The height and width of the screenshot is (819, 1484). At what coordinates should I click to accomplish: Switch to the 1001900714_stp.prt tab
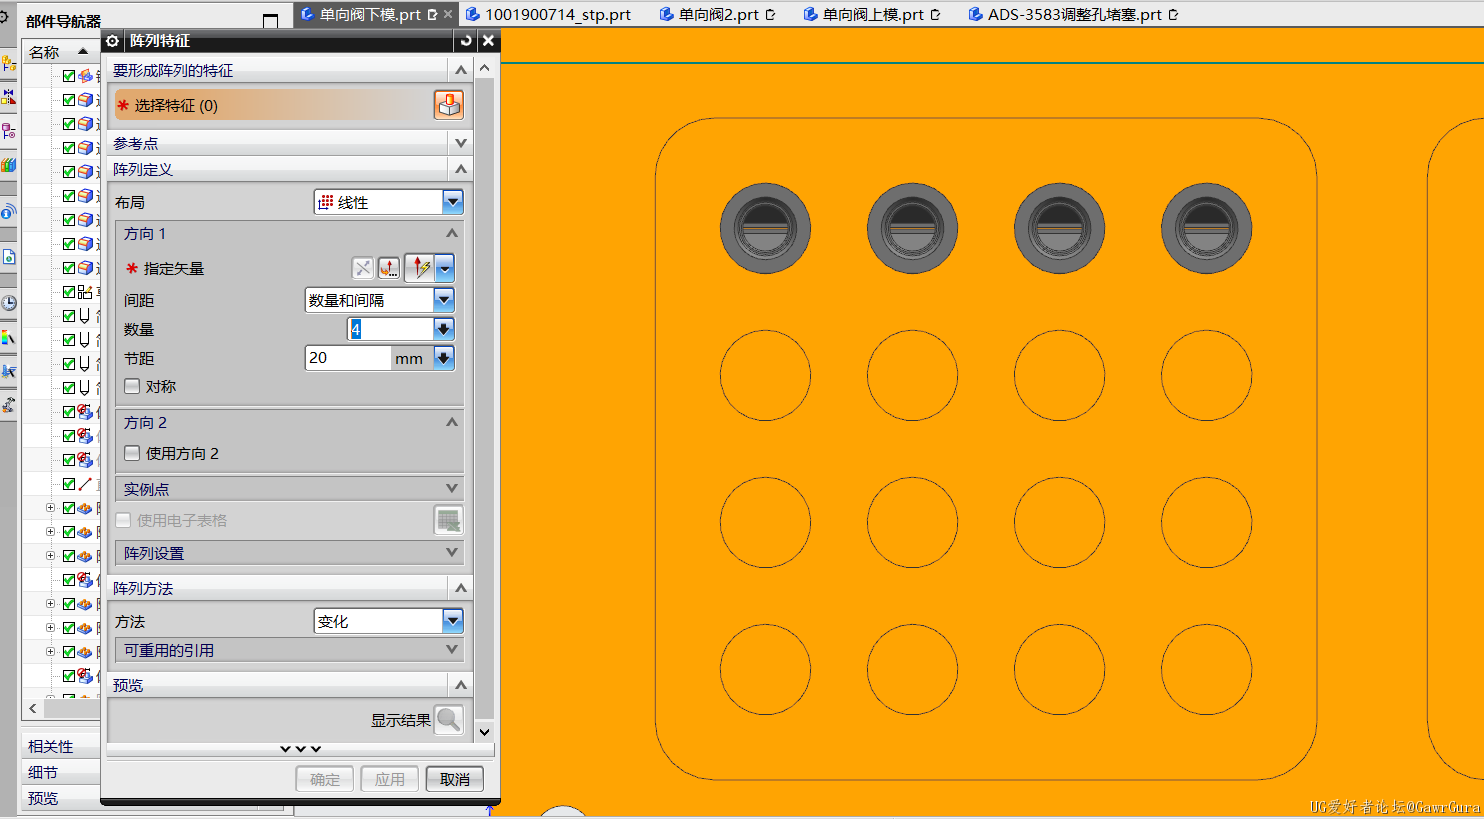pyautogui.click(x=548, y=15)
